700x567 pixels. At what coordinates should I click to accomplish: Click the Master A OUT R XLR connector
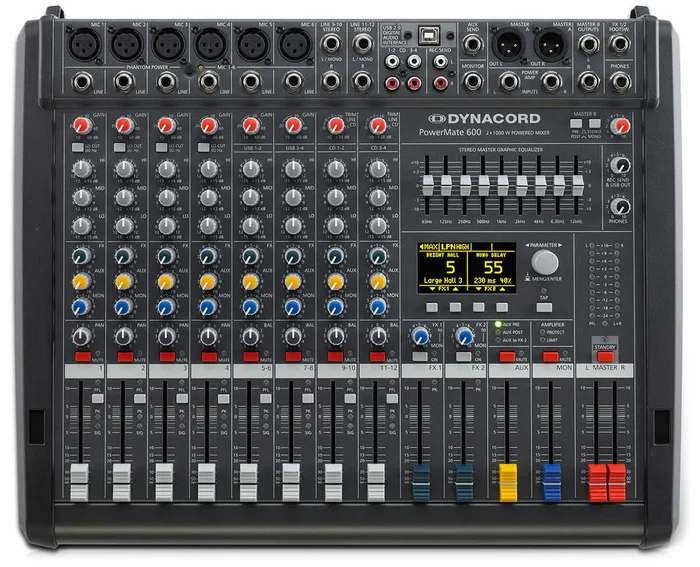point(552,45)
